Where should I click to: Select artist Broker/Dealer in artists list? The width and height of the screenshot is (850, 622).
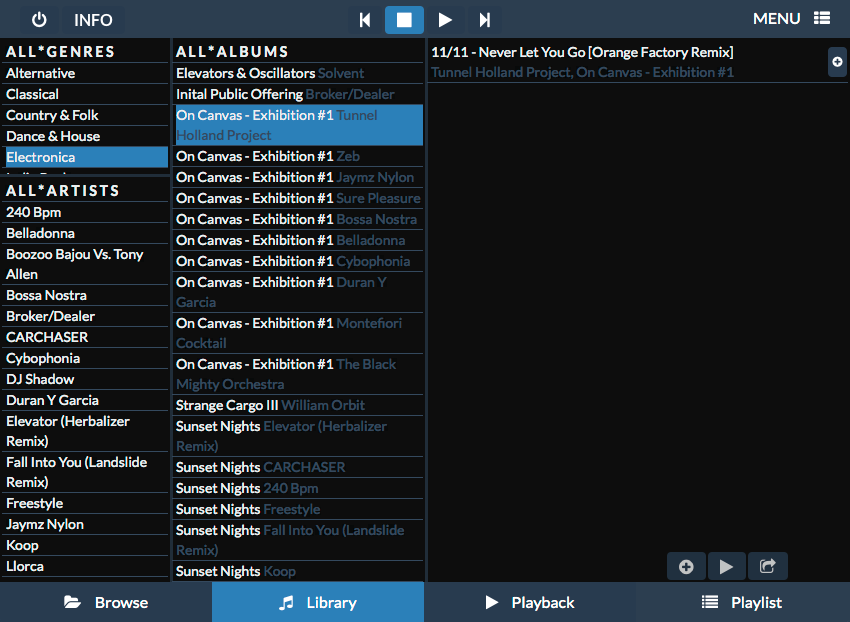click(x=86, y=316)
